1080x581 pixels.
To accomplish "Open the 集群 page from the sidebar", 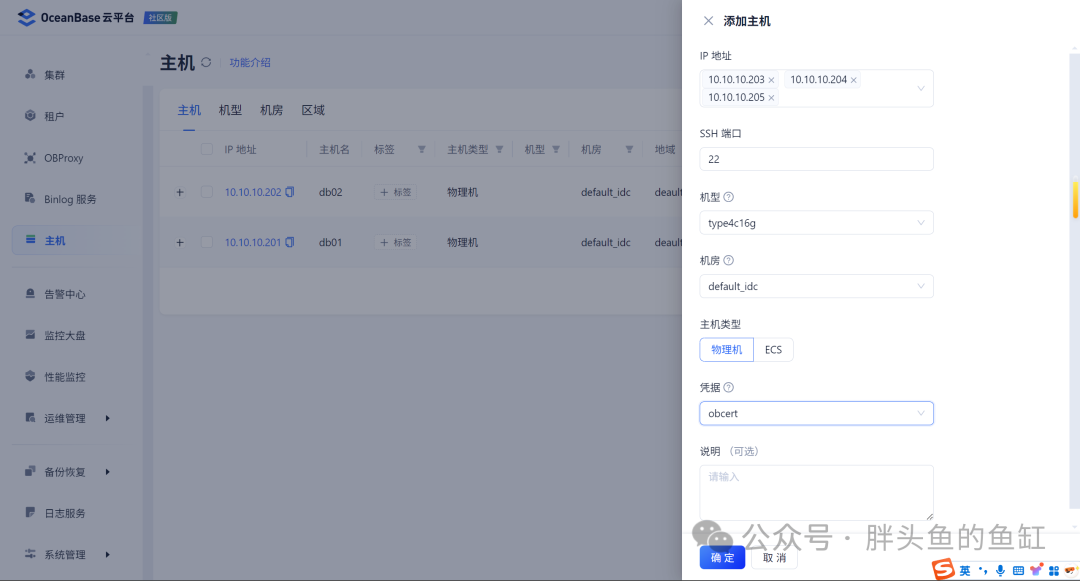I will click(x=54, y=75).
